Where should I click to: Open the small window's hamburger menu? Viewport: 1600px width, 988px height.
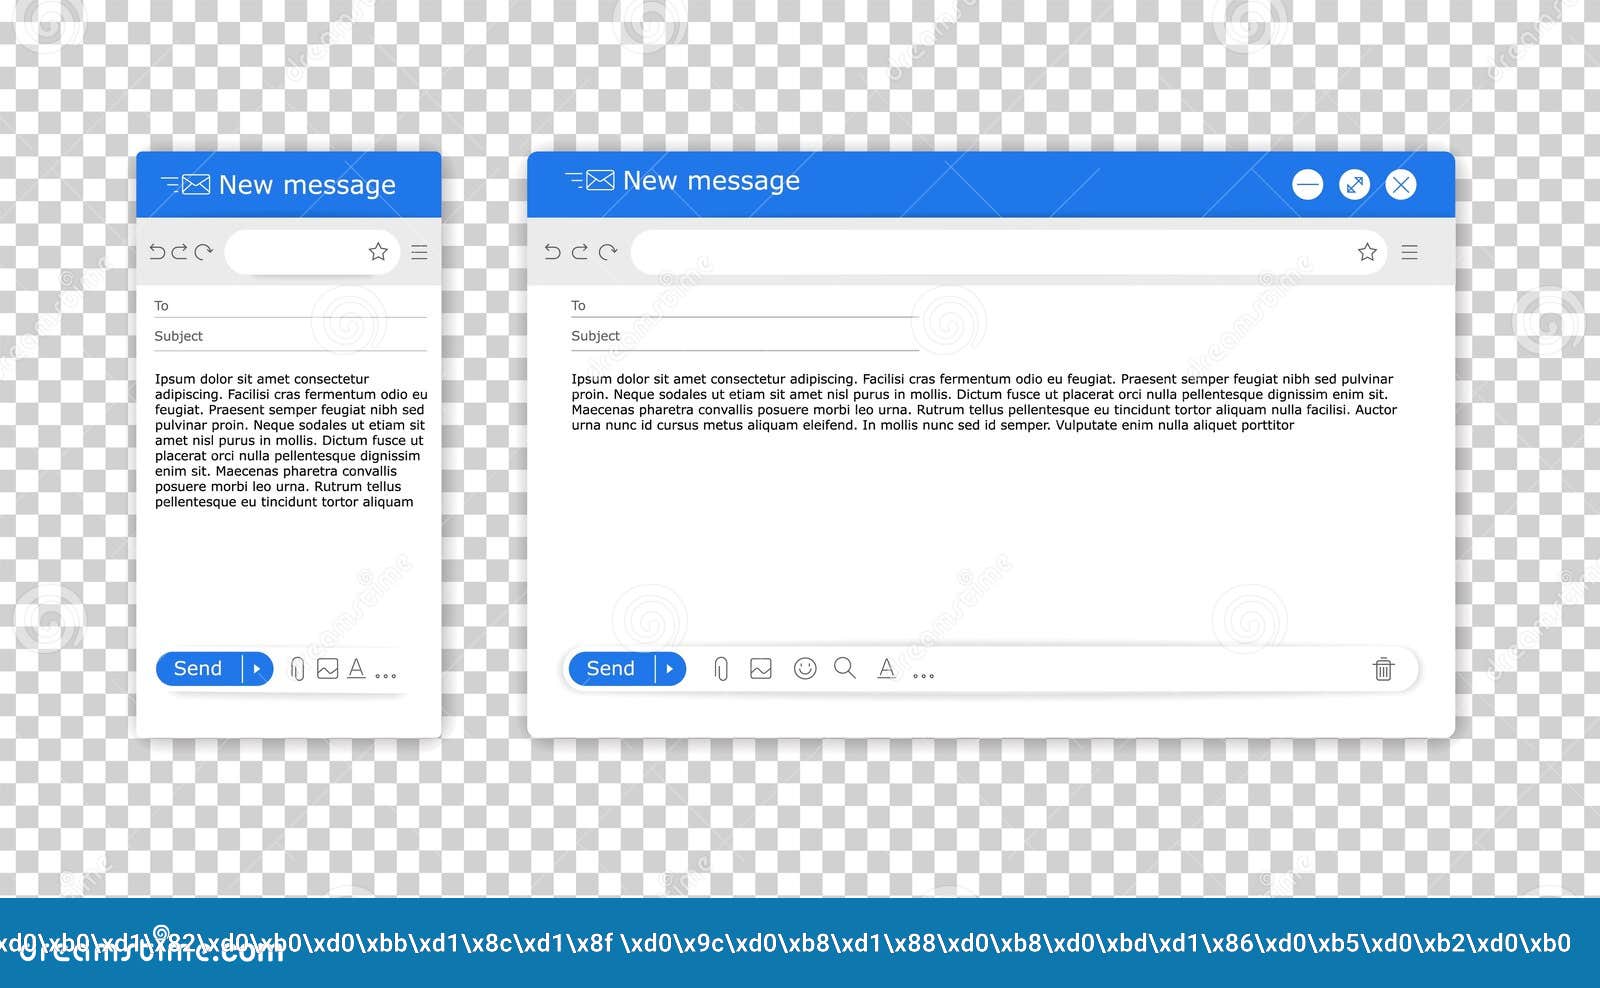click(419, 252)
